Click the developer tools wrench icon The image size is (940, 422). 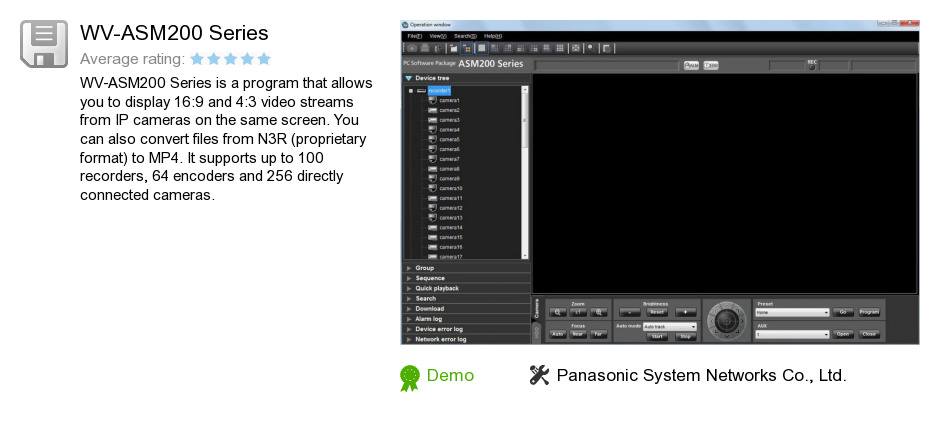[x=539, y=375]
